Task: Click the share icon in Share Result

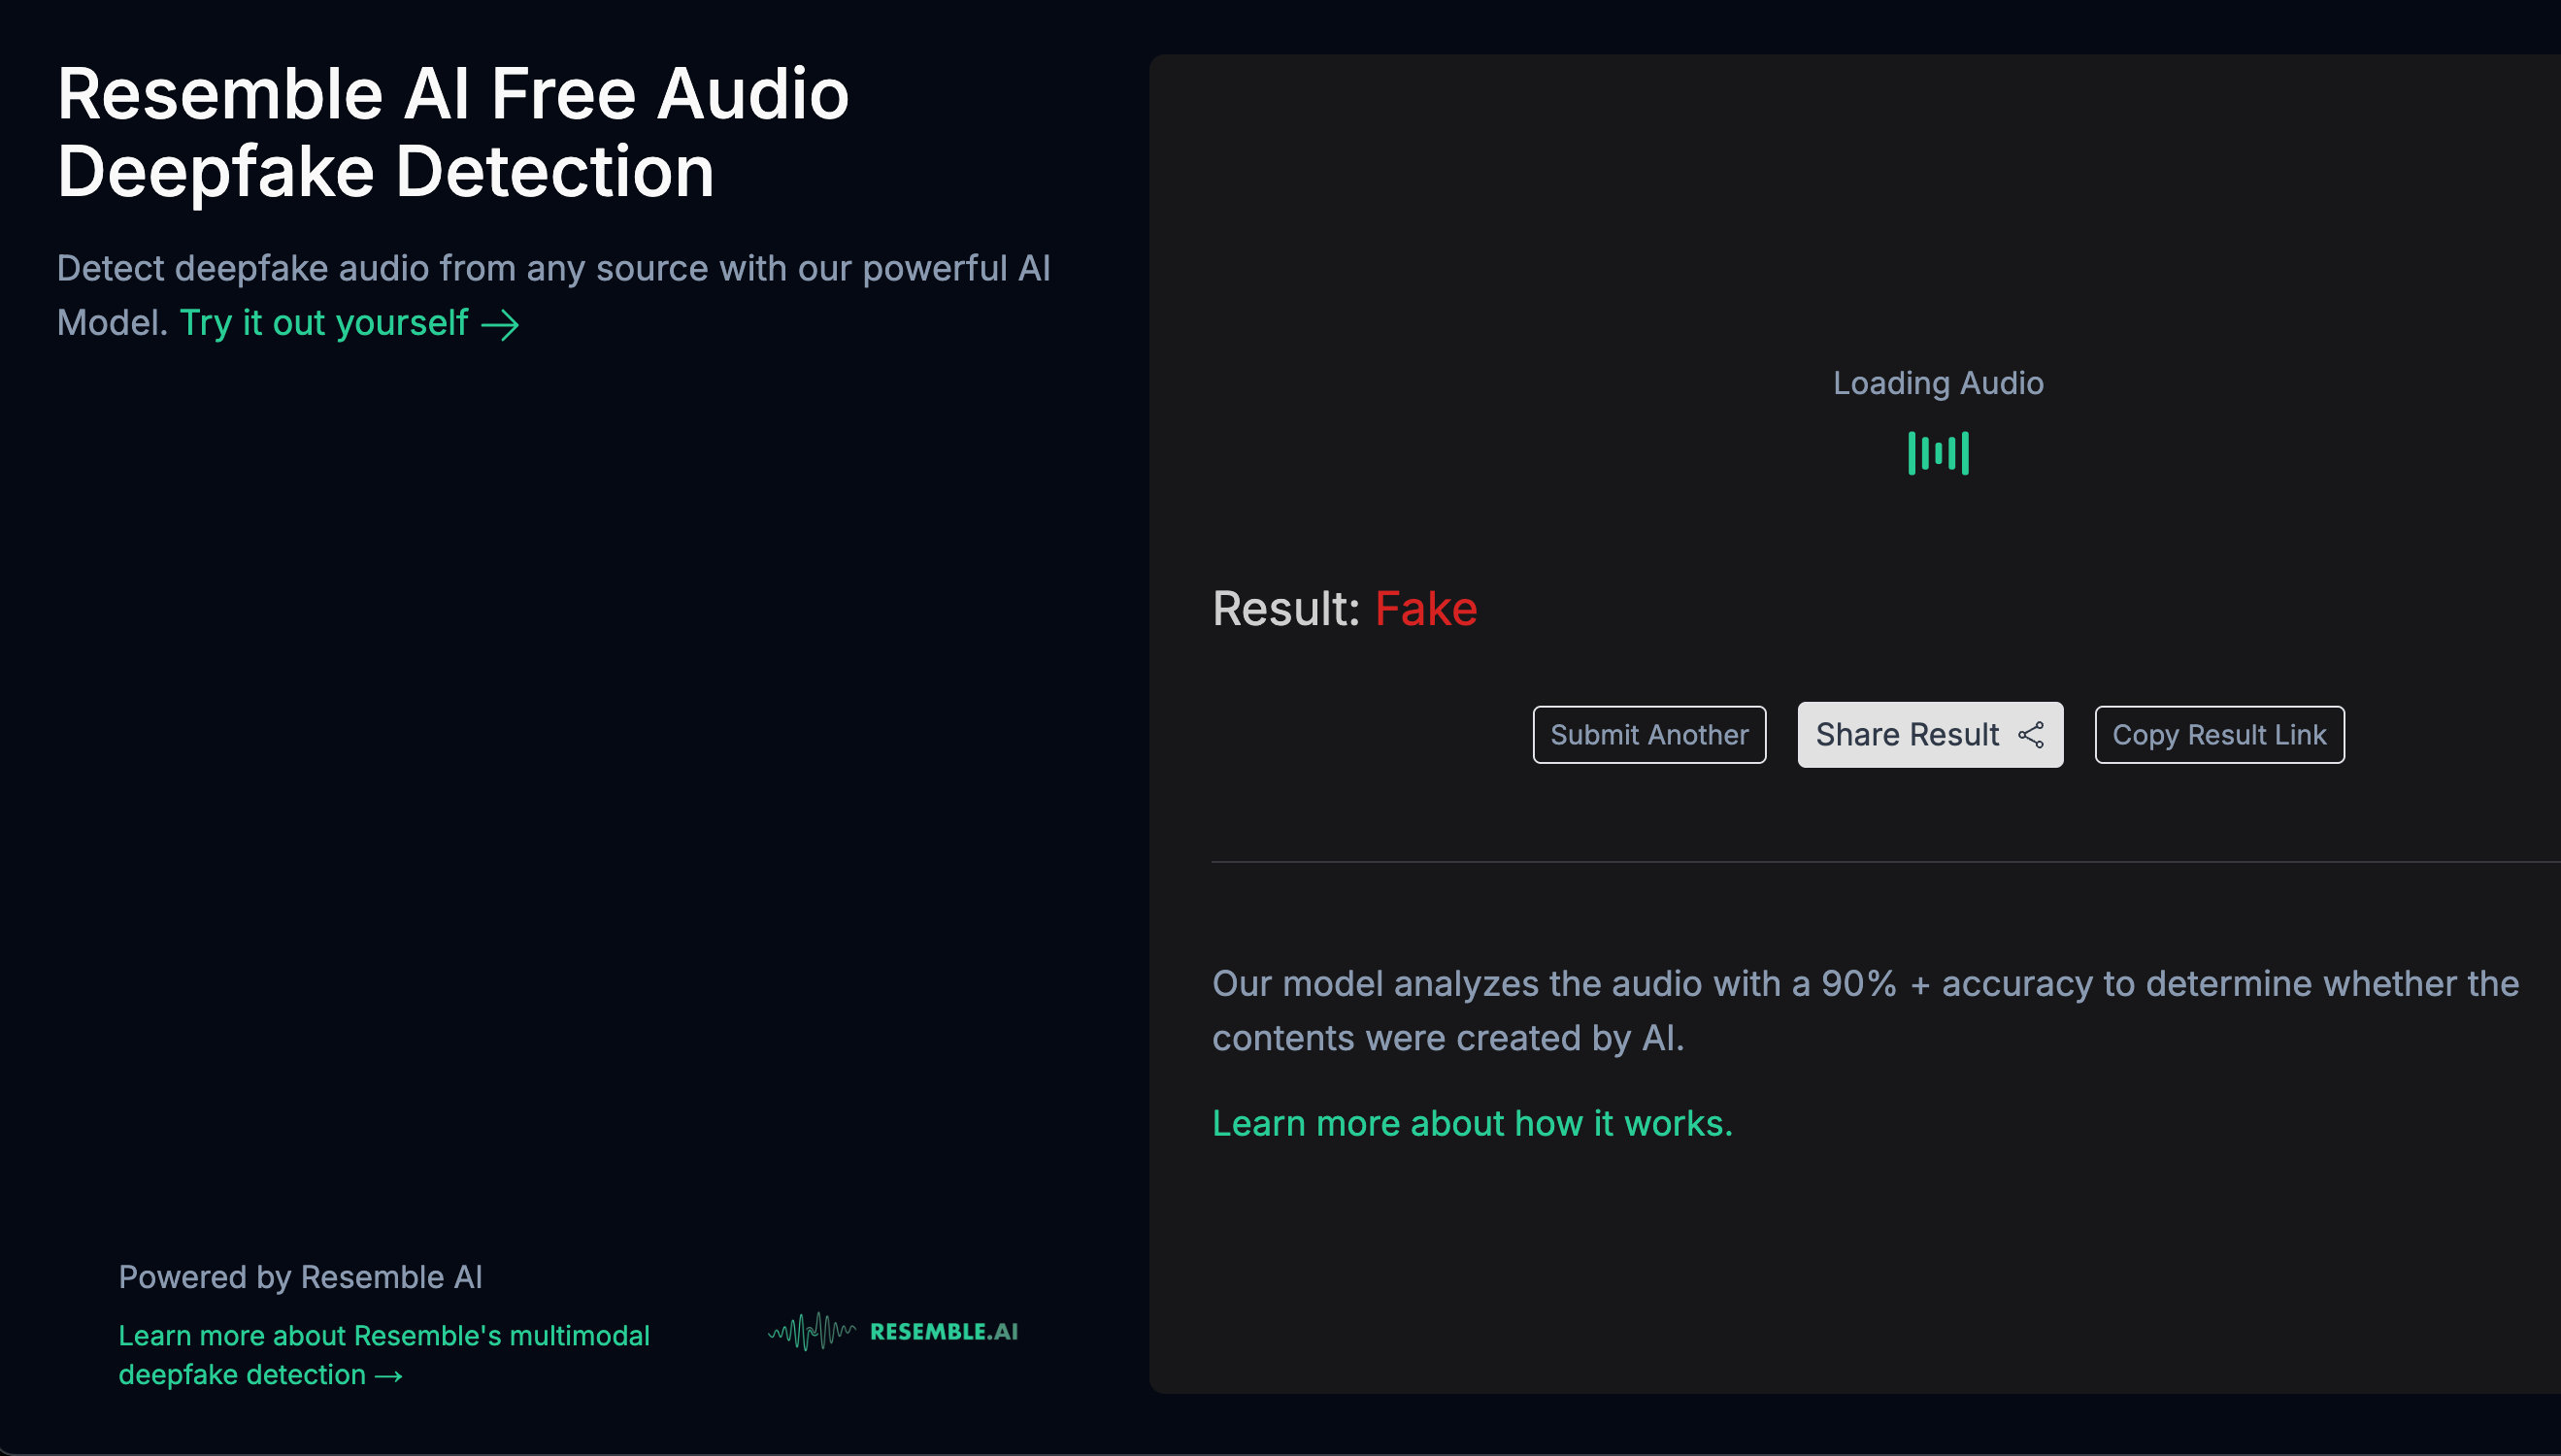Action: click(x=2030, y=735)
